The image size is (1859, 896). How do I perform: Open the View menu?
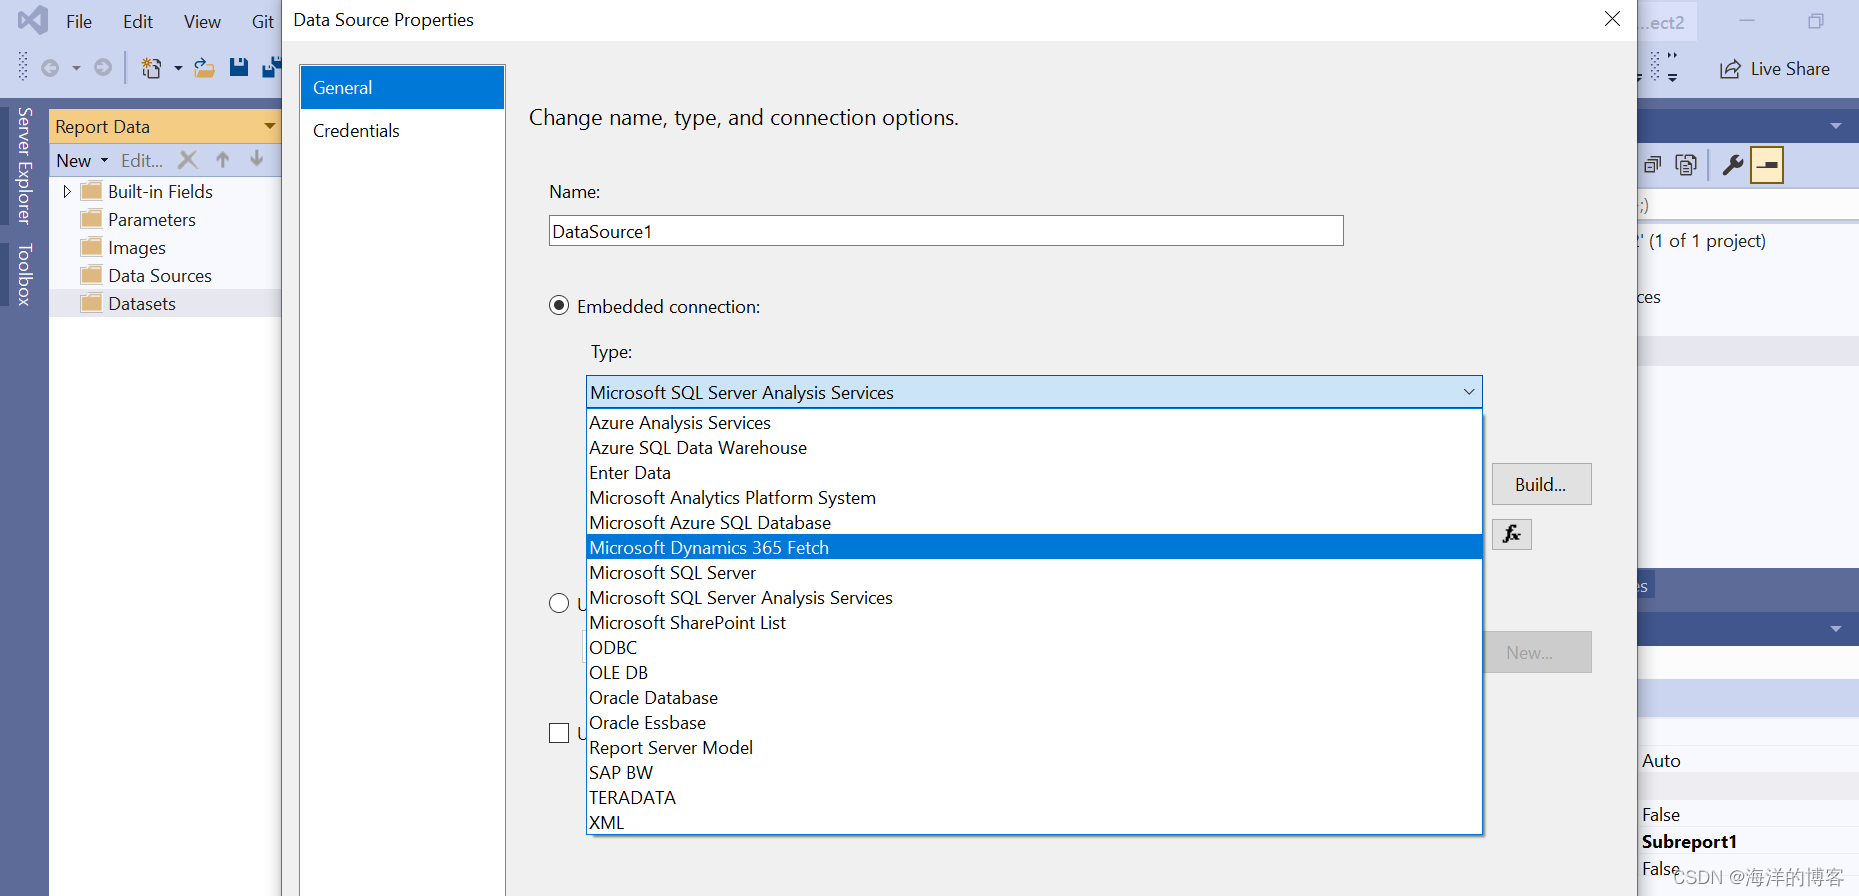202,22
